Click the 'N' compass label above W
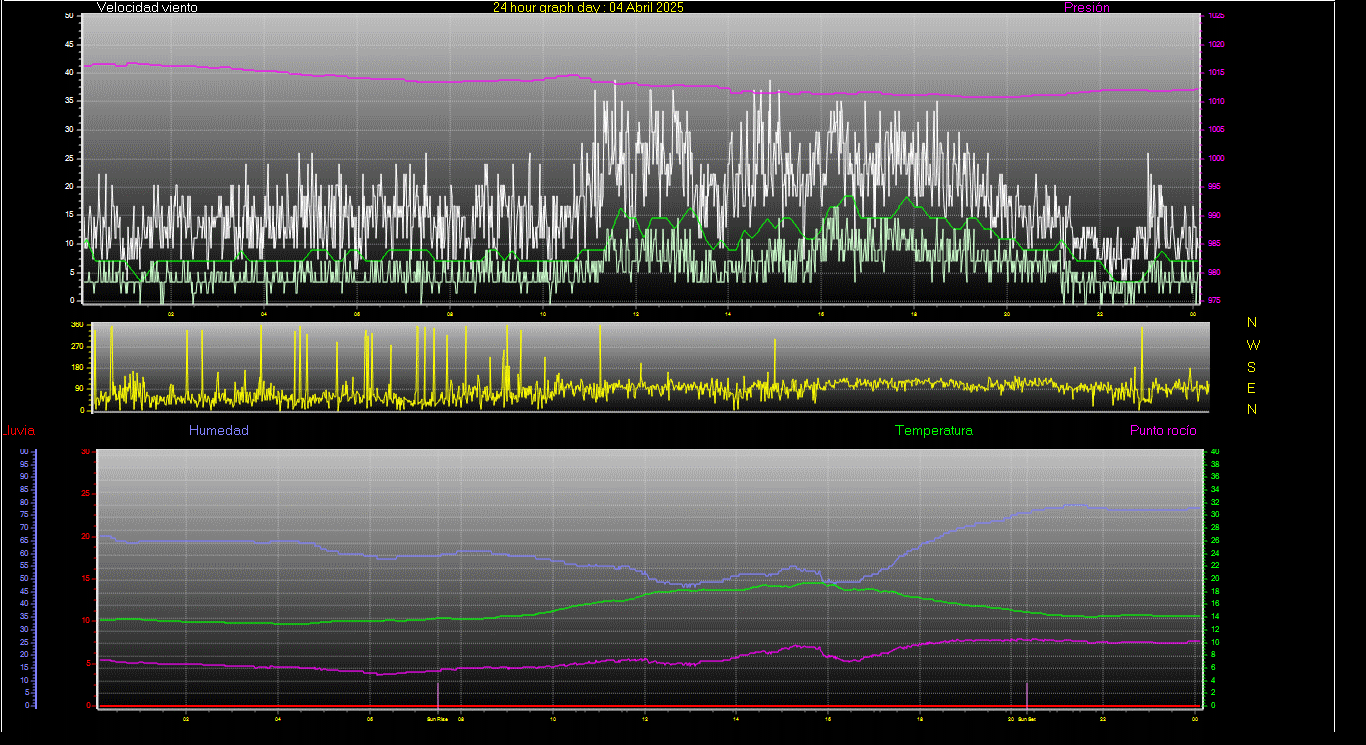This screenshot has height=745, width=1366. (1252, 323)
